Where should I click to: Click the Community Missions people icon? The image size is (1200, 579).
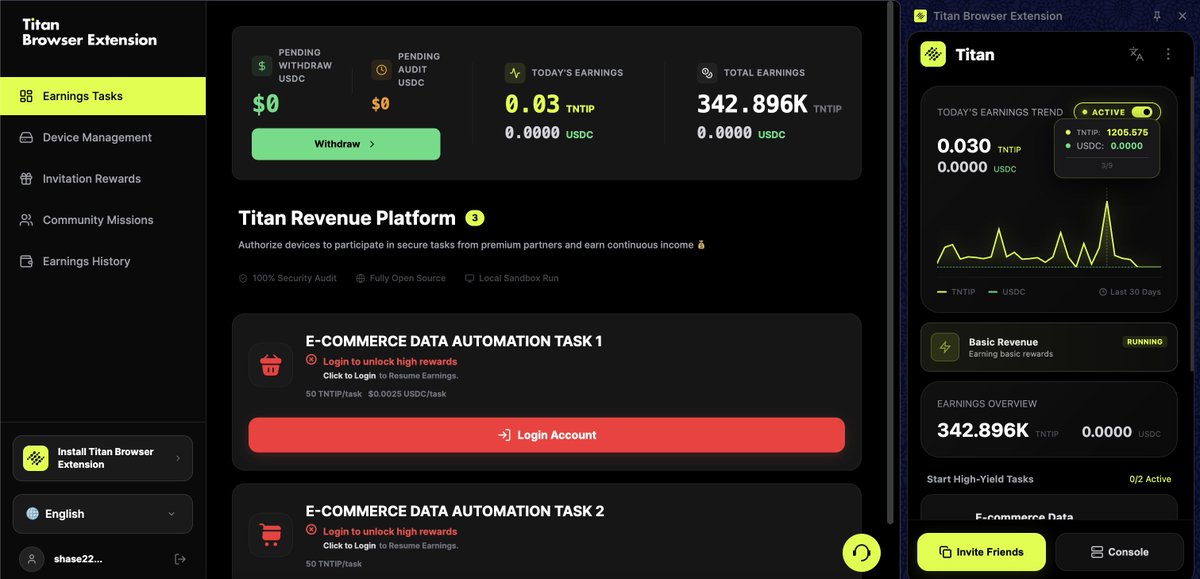click(x=26, y=219)
